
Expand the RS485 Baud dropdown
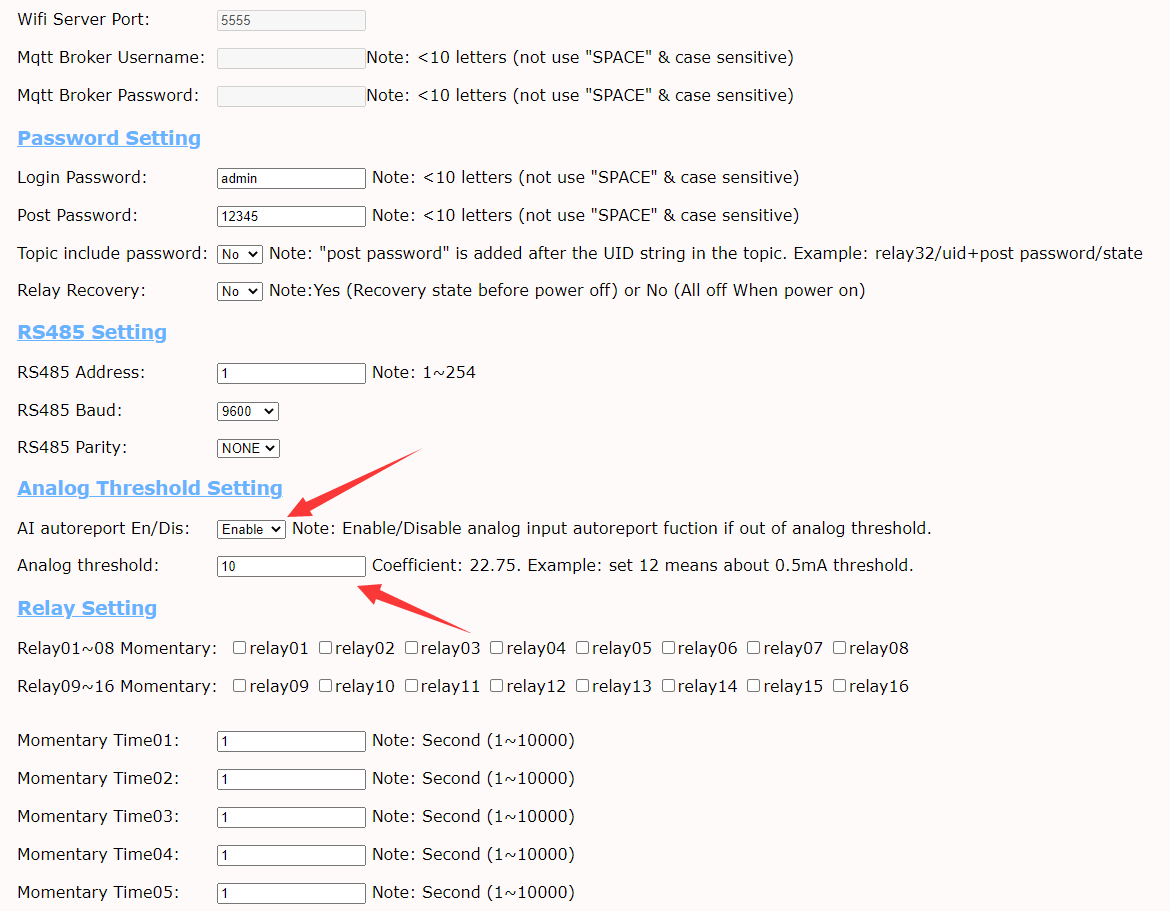click(x=247, y=411)
